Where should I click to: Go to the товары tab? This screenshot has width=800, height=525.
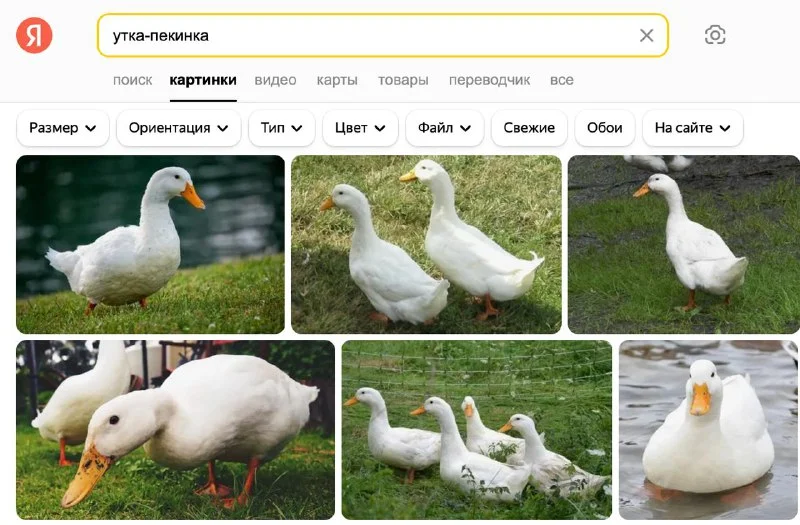tap(403, 80)
